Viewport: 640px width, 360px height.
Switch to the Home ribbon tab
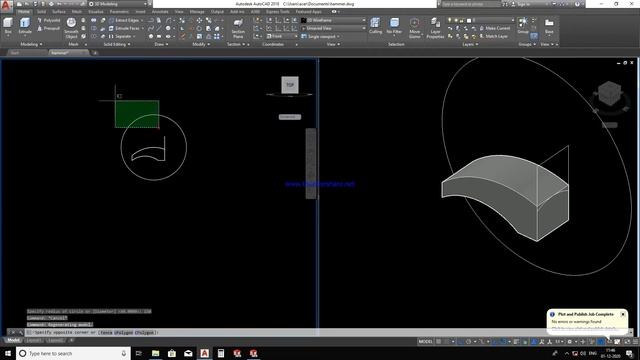[24, 11]
